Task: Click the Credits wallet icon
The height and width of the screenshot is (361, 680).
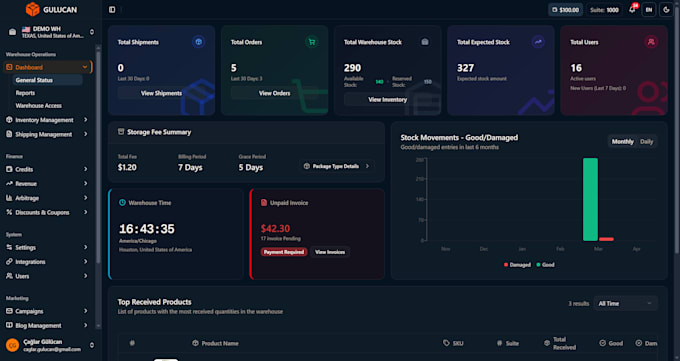Action: (9, 169)
